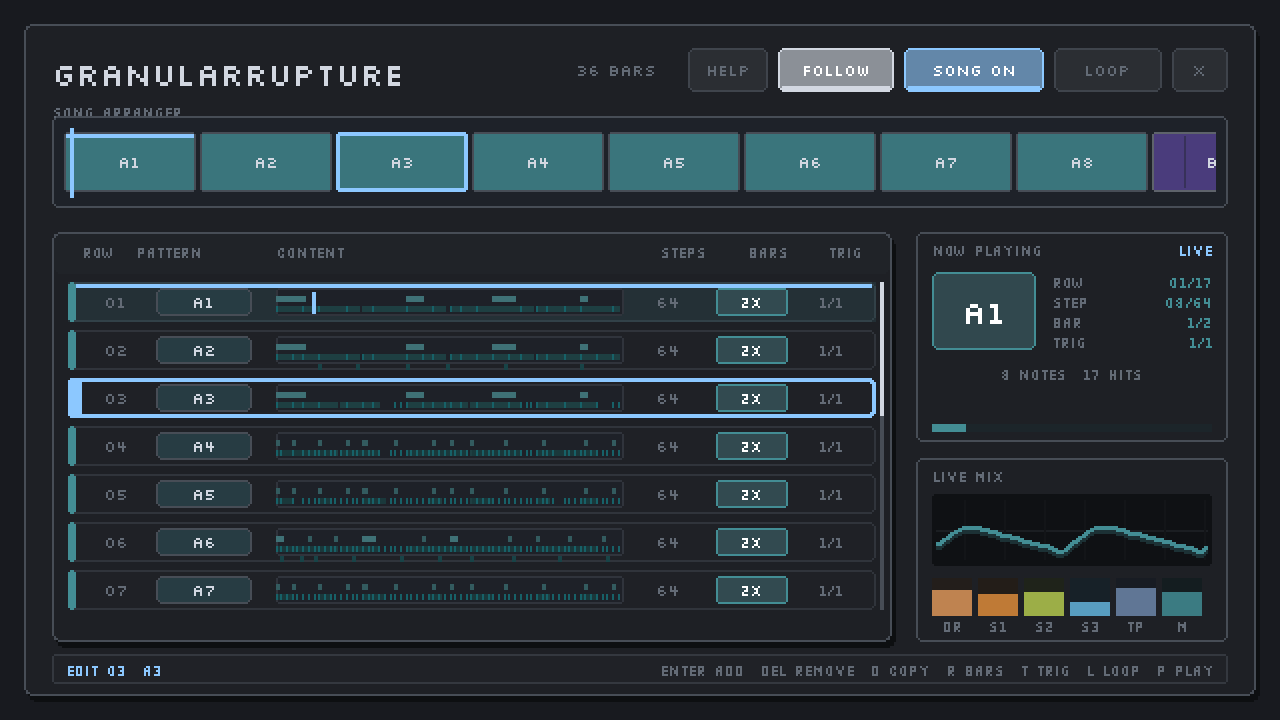
Task: Click the content preview of row 01
Action: coord(449,303)
